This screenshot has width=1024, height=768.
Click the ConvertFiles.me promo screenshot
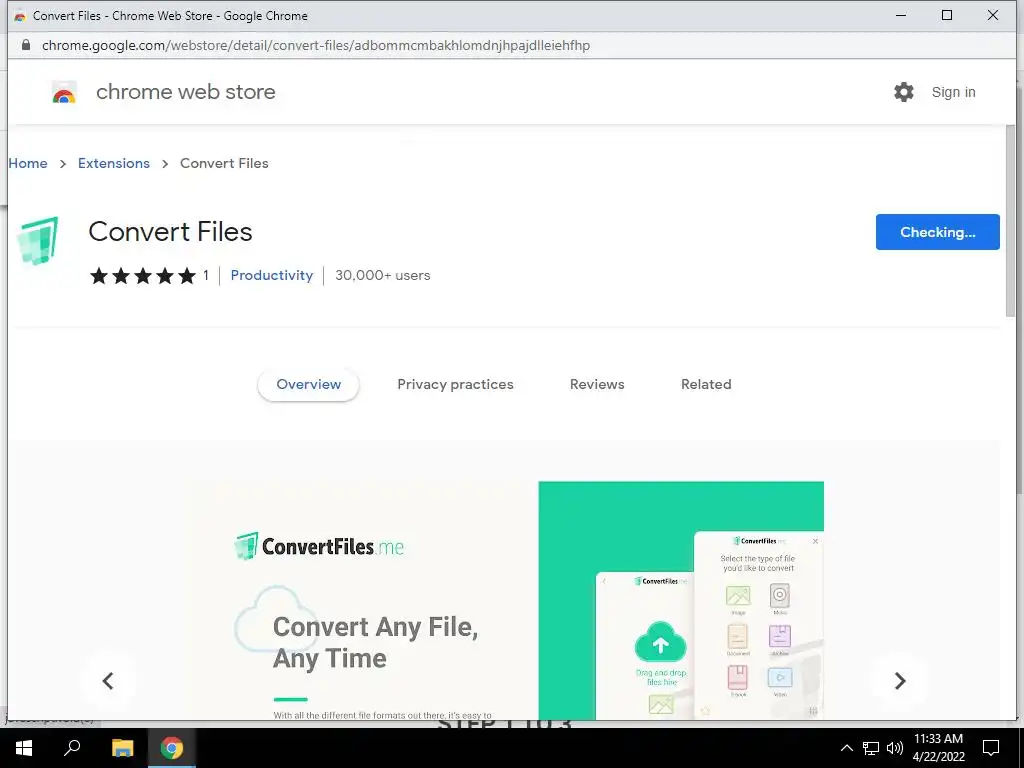(504, 601)
